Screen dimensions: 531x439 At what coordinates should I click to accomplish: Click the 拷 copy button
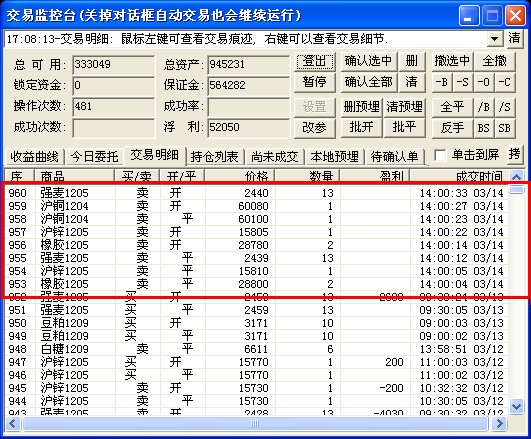514,154
